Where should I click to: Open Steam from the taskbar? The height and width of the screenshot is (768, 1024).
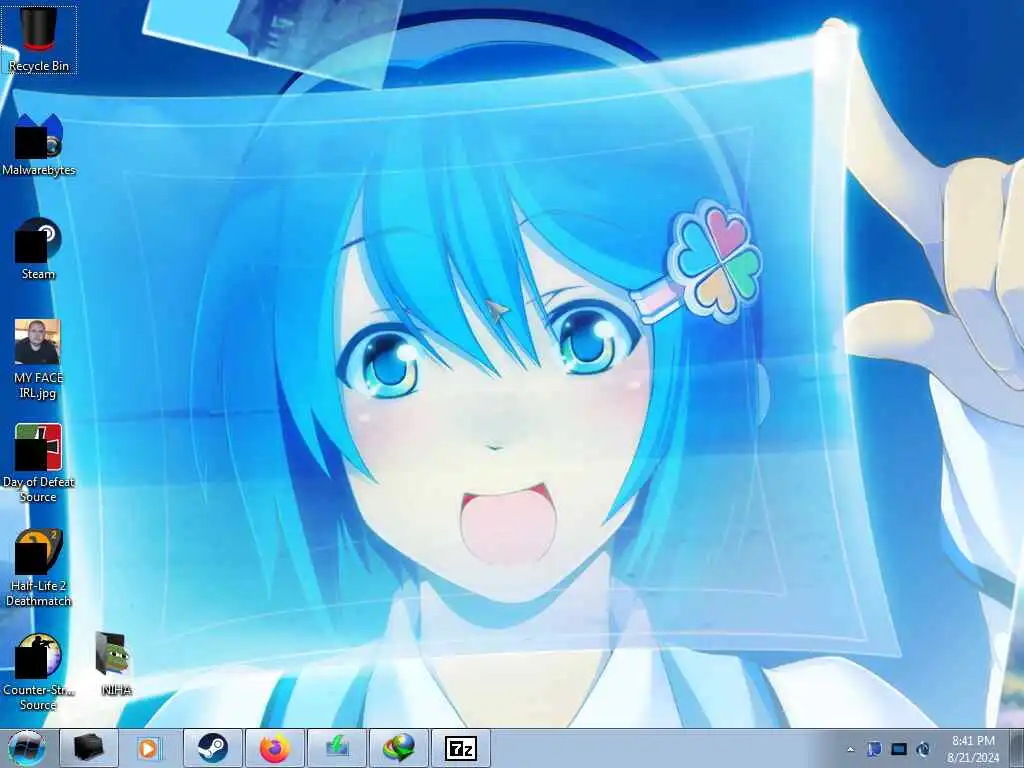coord(213,748)
